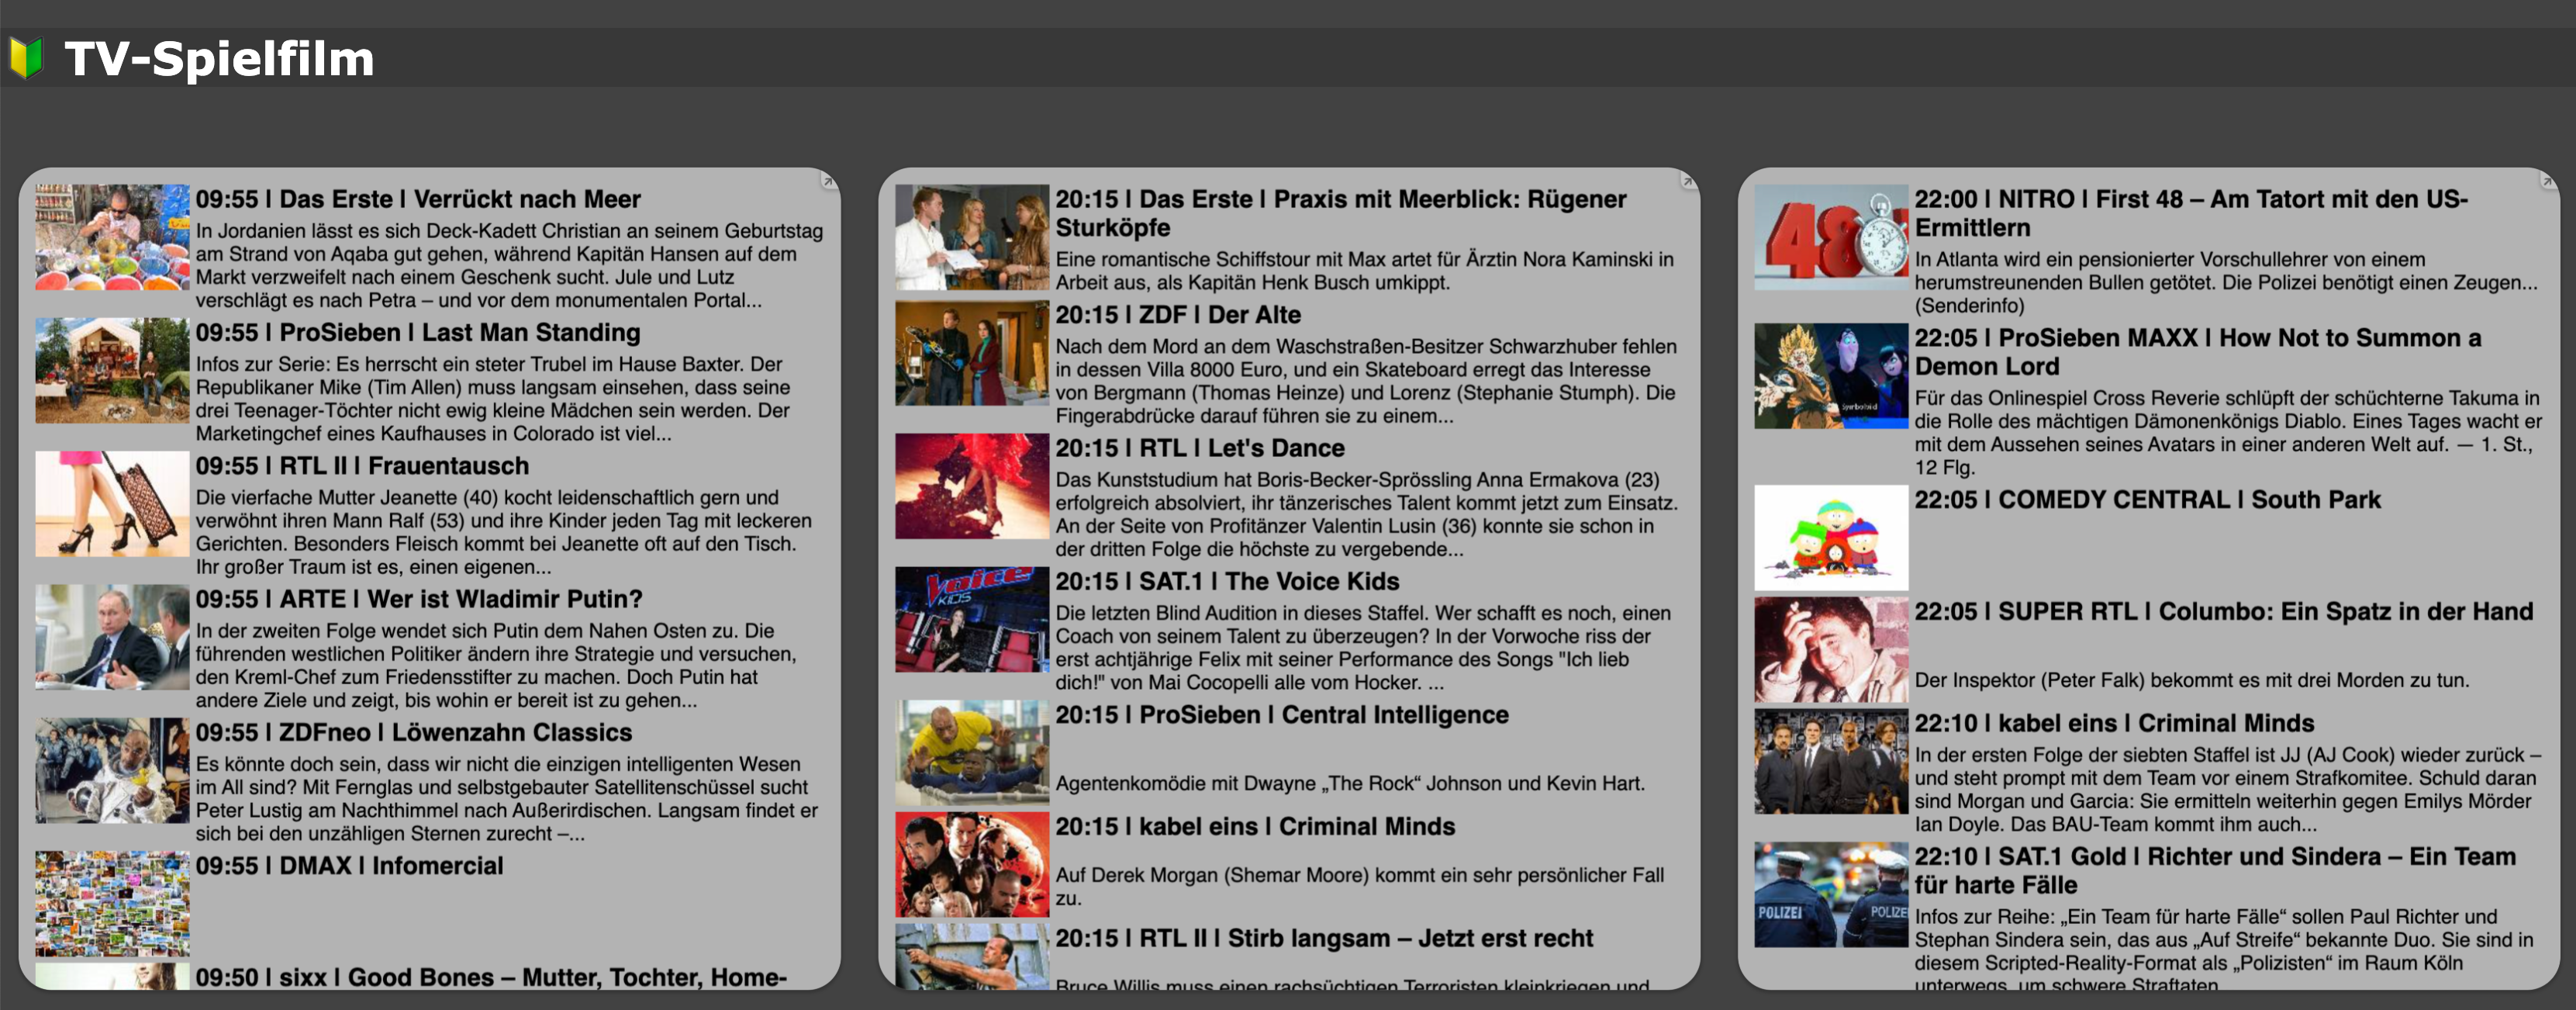Select title Praxis mit Meerblick: Rügener Sturköpfe
Viewport: 2576px width, 1010px height.
[x=1341, y=213]
